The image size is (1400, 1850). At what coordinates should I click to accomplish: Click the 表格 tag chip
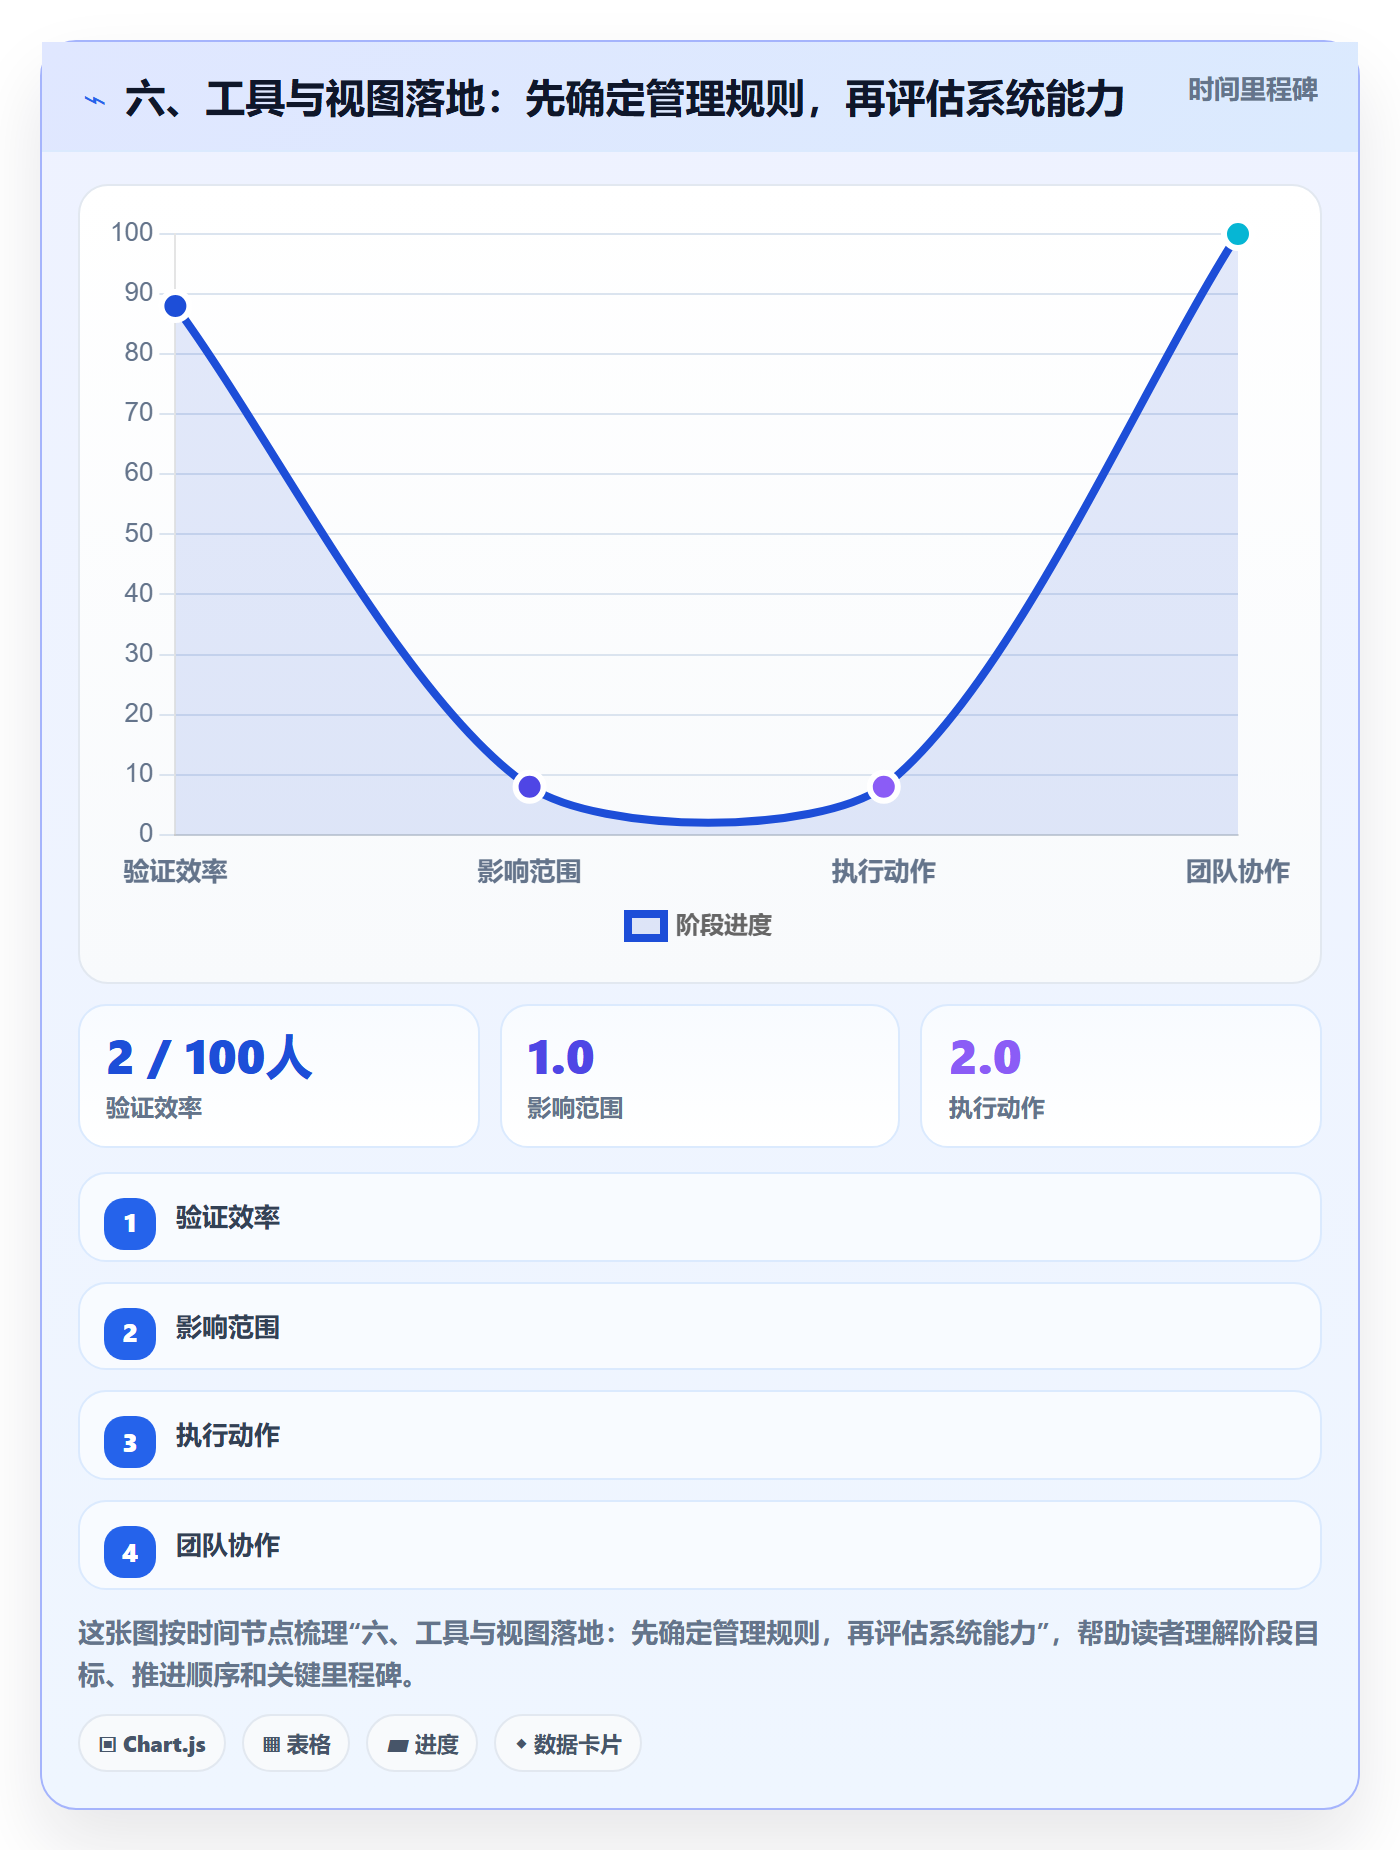point(296,1744)
